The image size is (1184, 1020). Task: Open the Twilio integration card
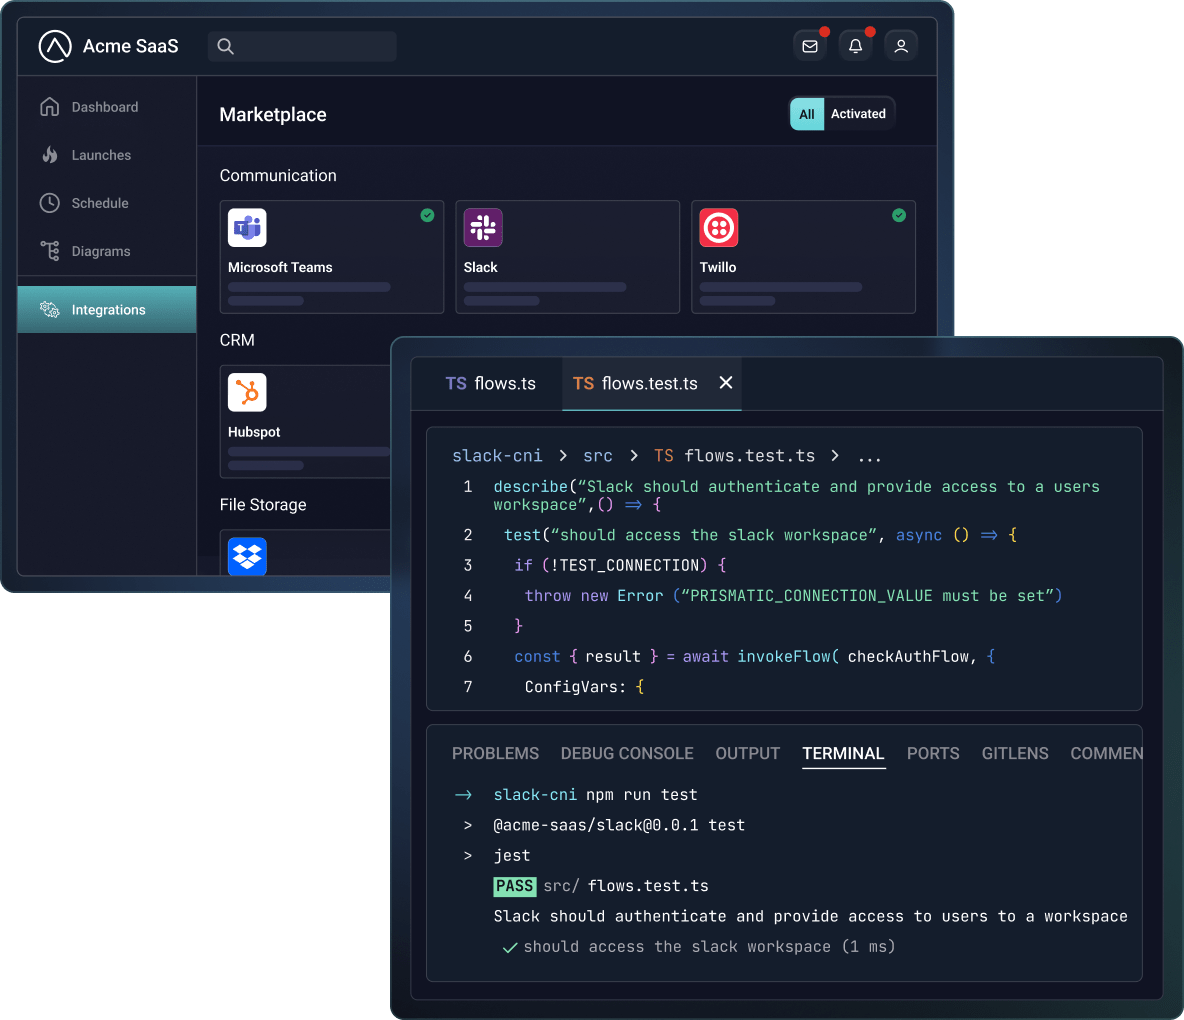click(803, 257)
